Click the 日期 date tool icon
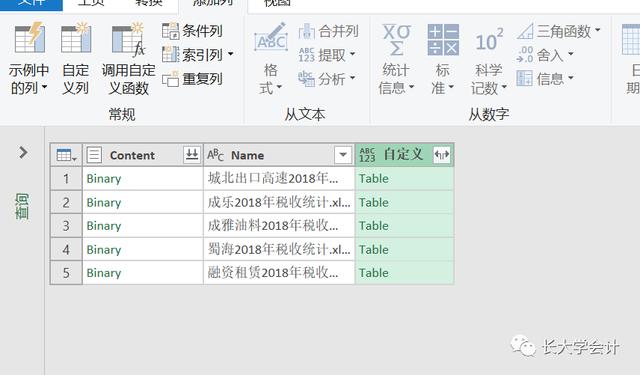This screenshot has width=640, height=375. pos(631,40)
